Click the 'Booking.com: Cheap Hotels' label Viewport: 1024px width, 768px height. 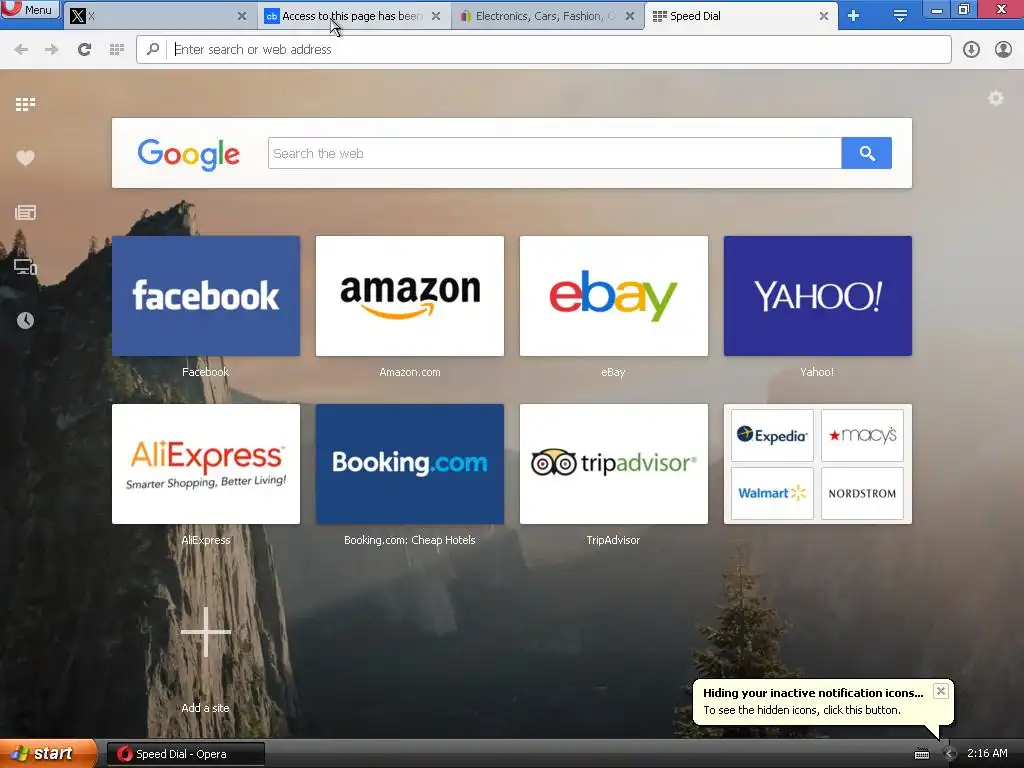click(x=409, y=540)
